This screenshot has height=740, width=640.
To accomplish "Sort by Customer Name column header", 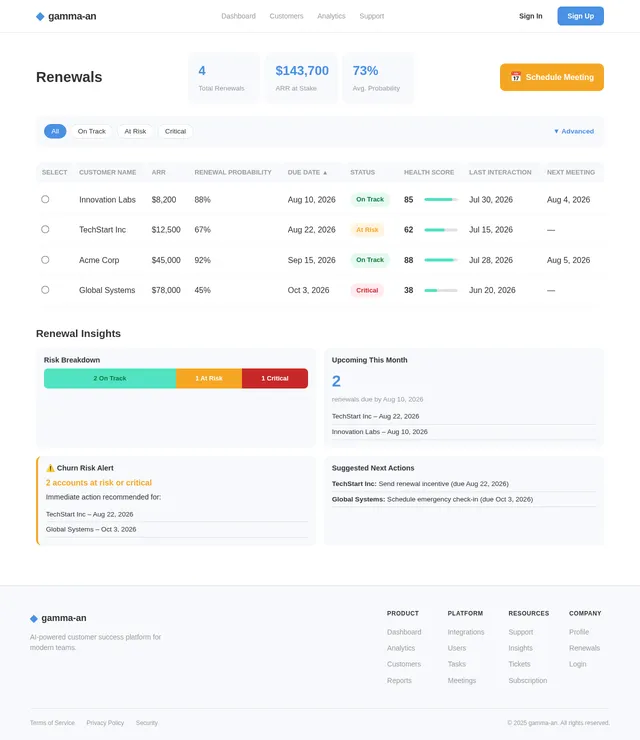I will [x=108, y=172].
